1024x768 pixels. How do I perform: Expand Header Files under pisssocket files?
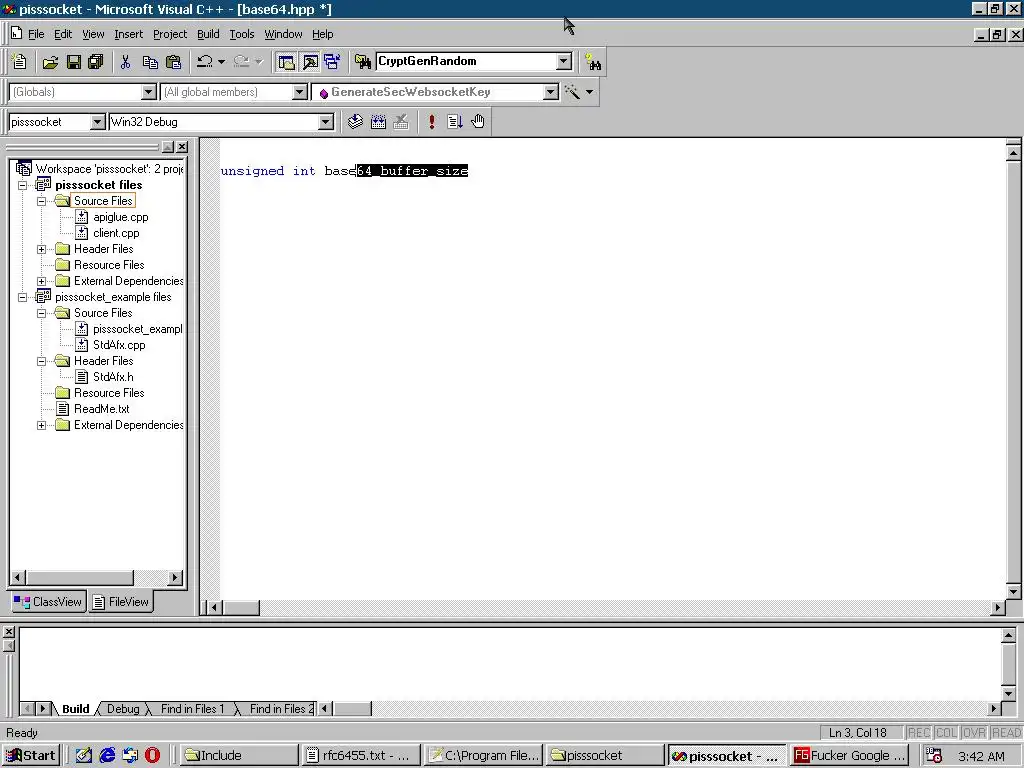tap(41, 249)
